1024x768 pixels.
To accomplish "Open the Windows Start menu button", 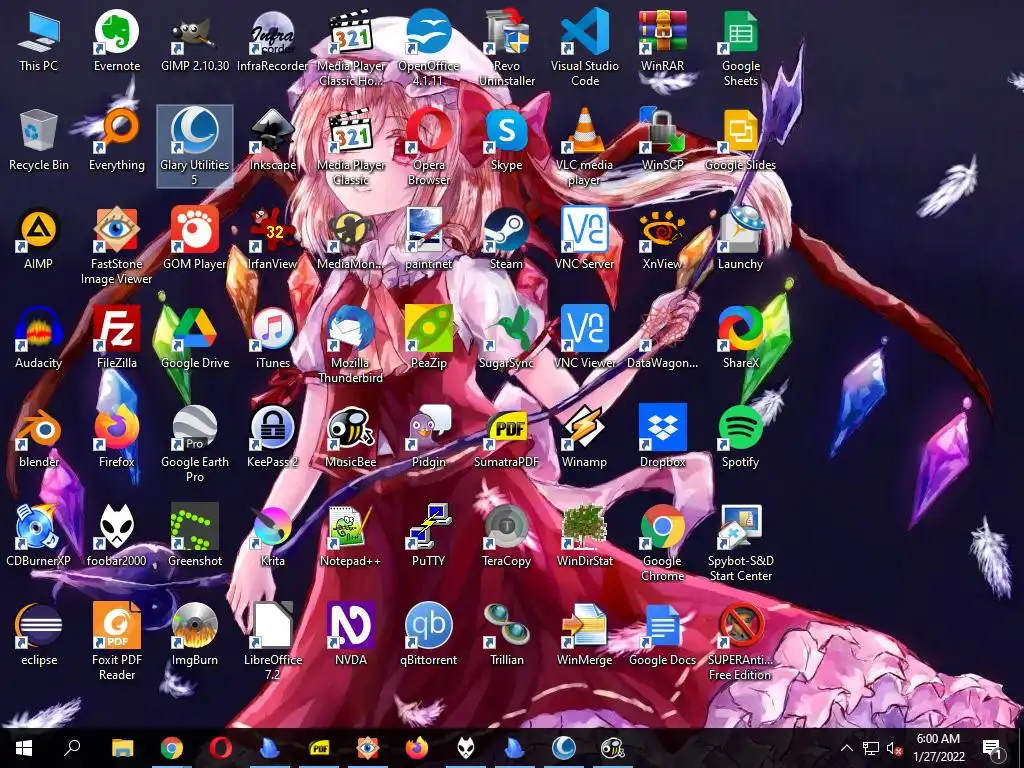I will (24, 748).
